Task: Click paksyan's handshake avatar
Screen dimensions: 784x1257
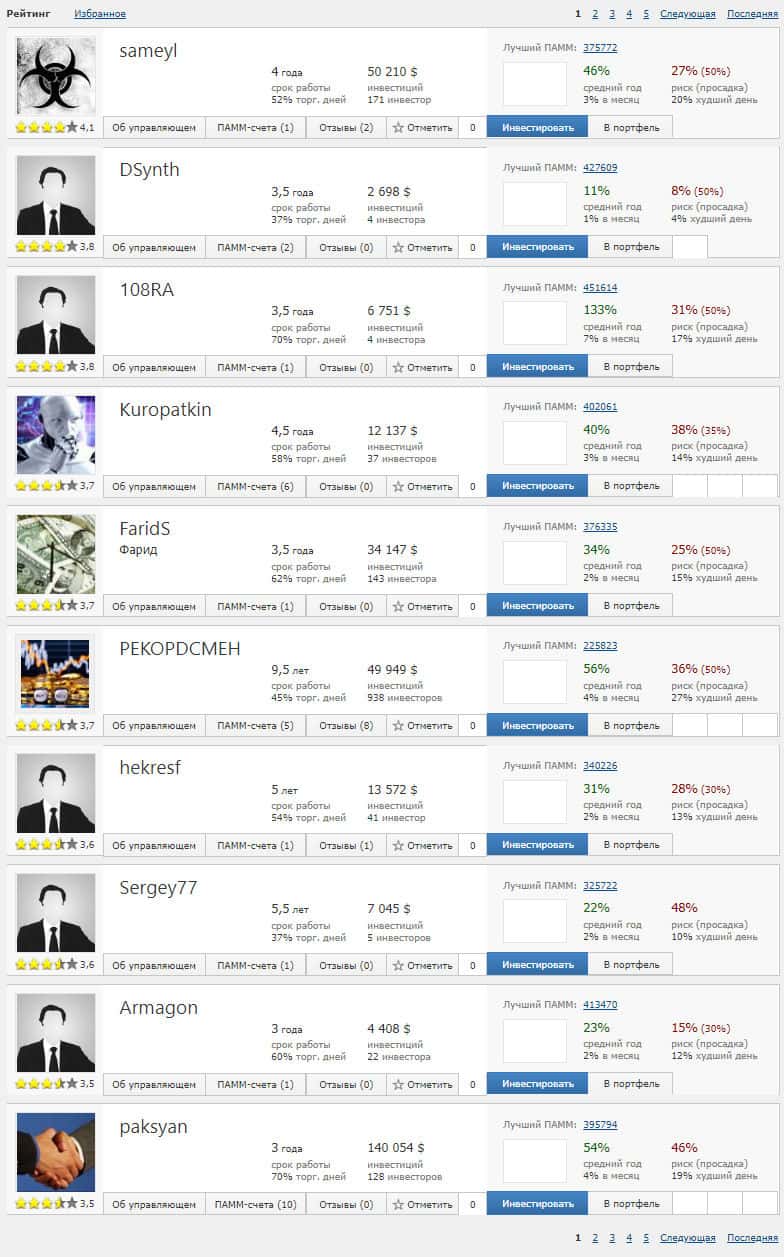Action: (x=56, y=1152)
